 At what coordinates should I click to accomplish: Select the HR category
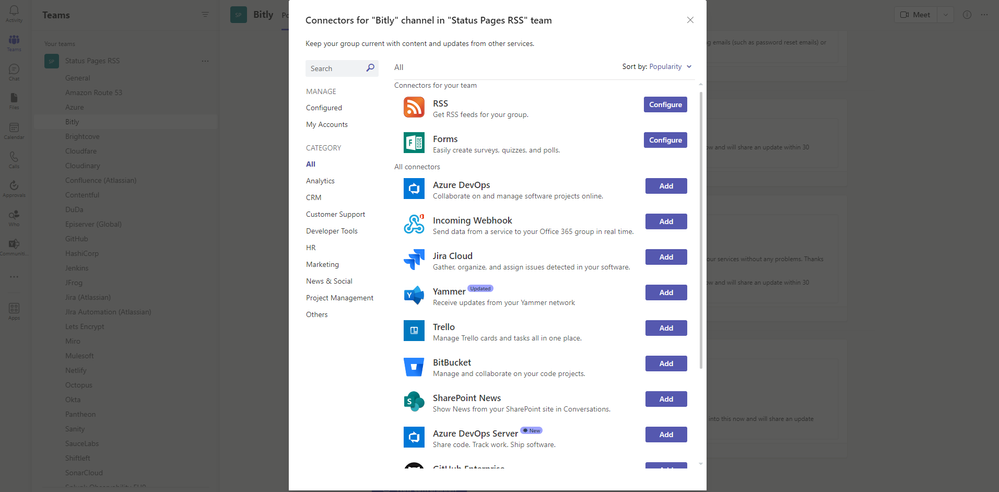click(x=310, y=247)
